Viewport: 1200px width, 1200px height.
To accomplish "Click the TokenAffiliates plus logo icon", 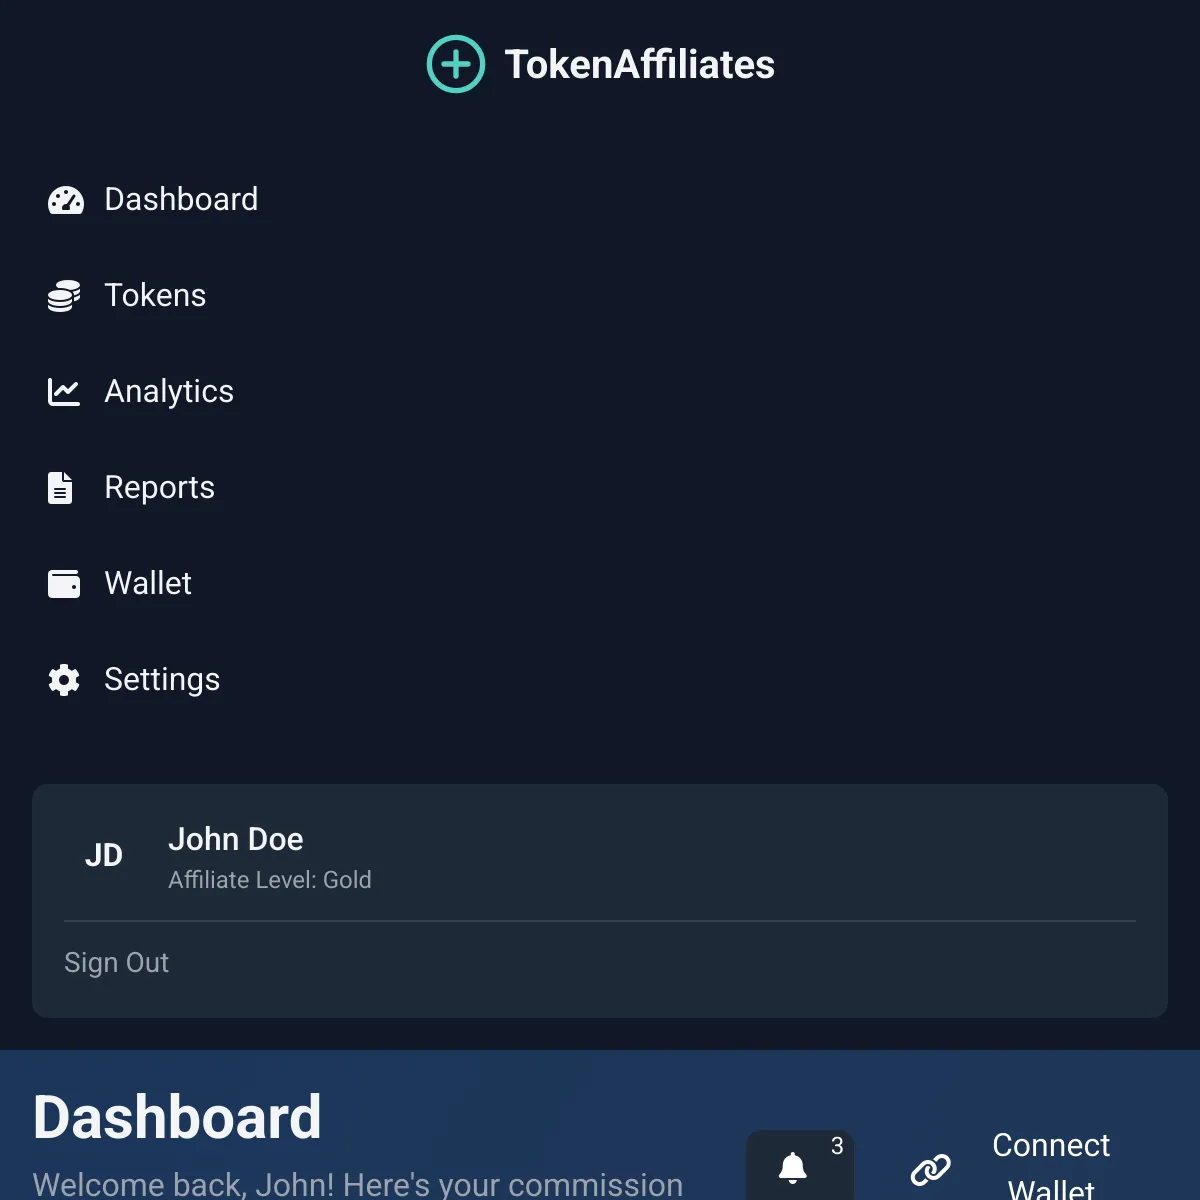I will (x=456, y=63).
